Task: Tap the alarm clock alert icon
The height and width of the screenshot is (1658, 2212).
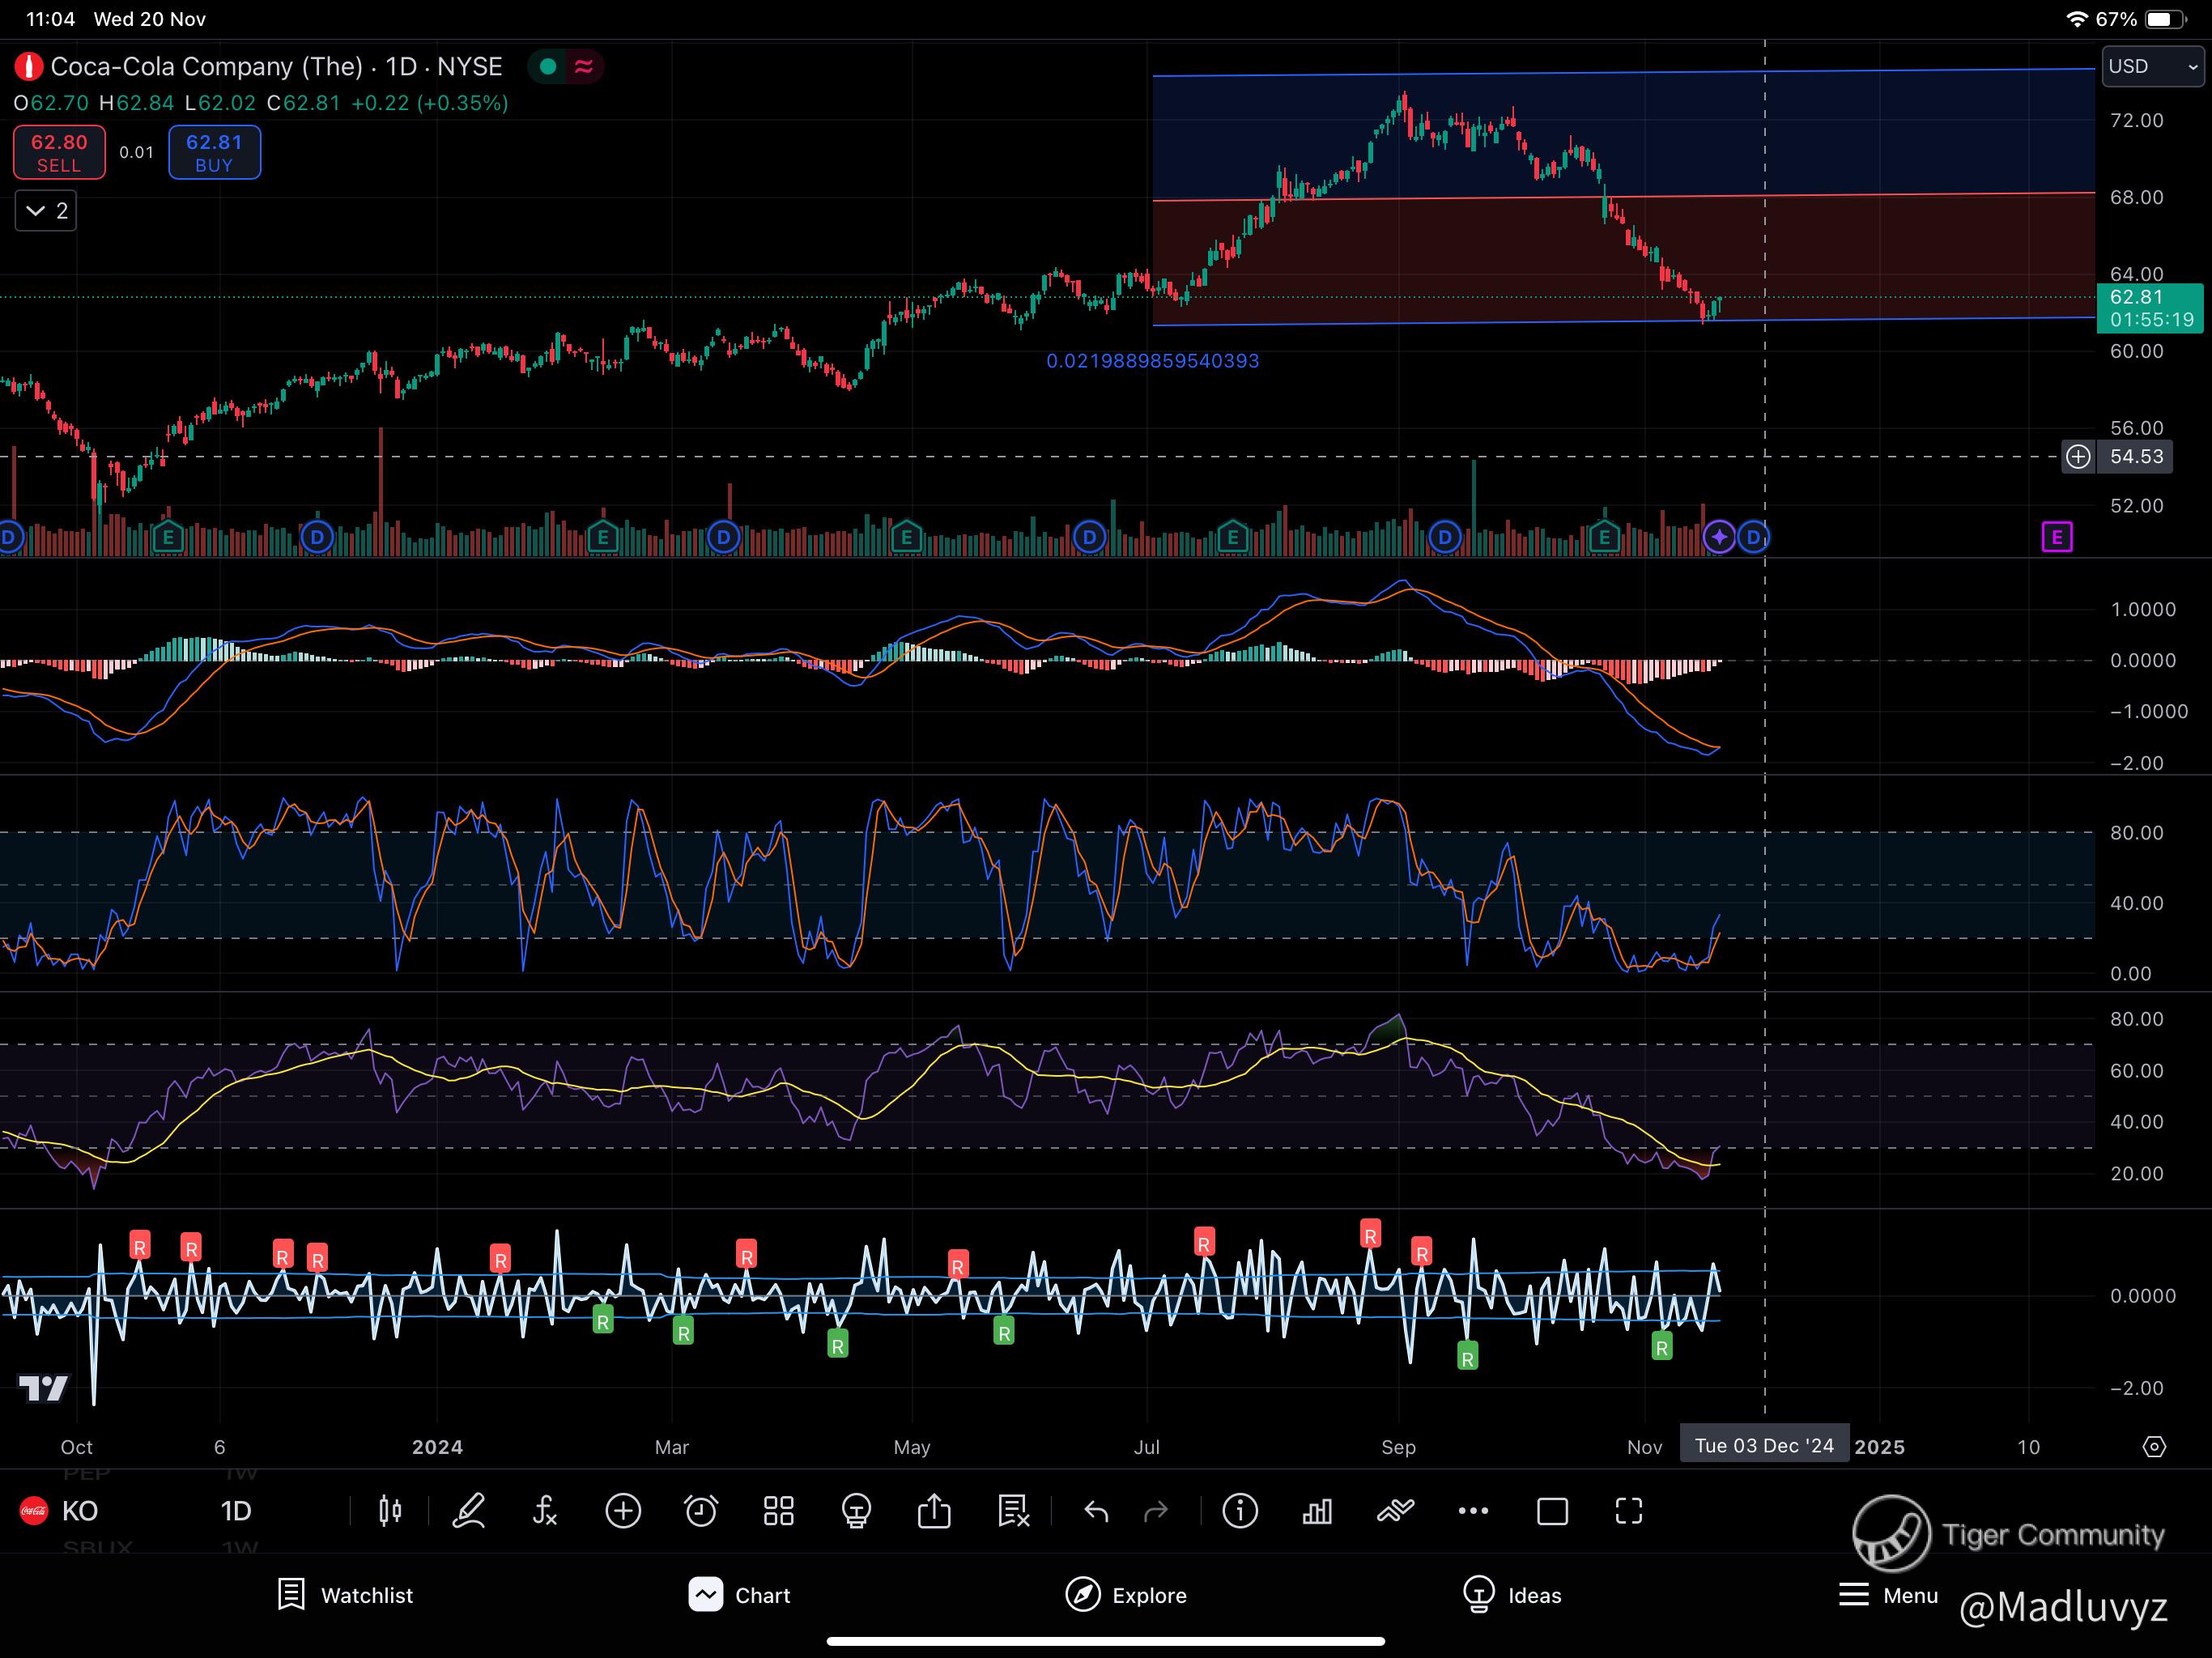Action: point(700,1511)
